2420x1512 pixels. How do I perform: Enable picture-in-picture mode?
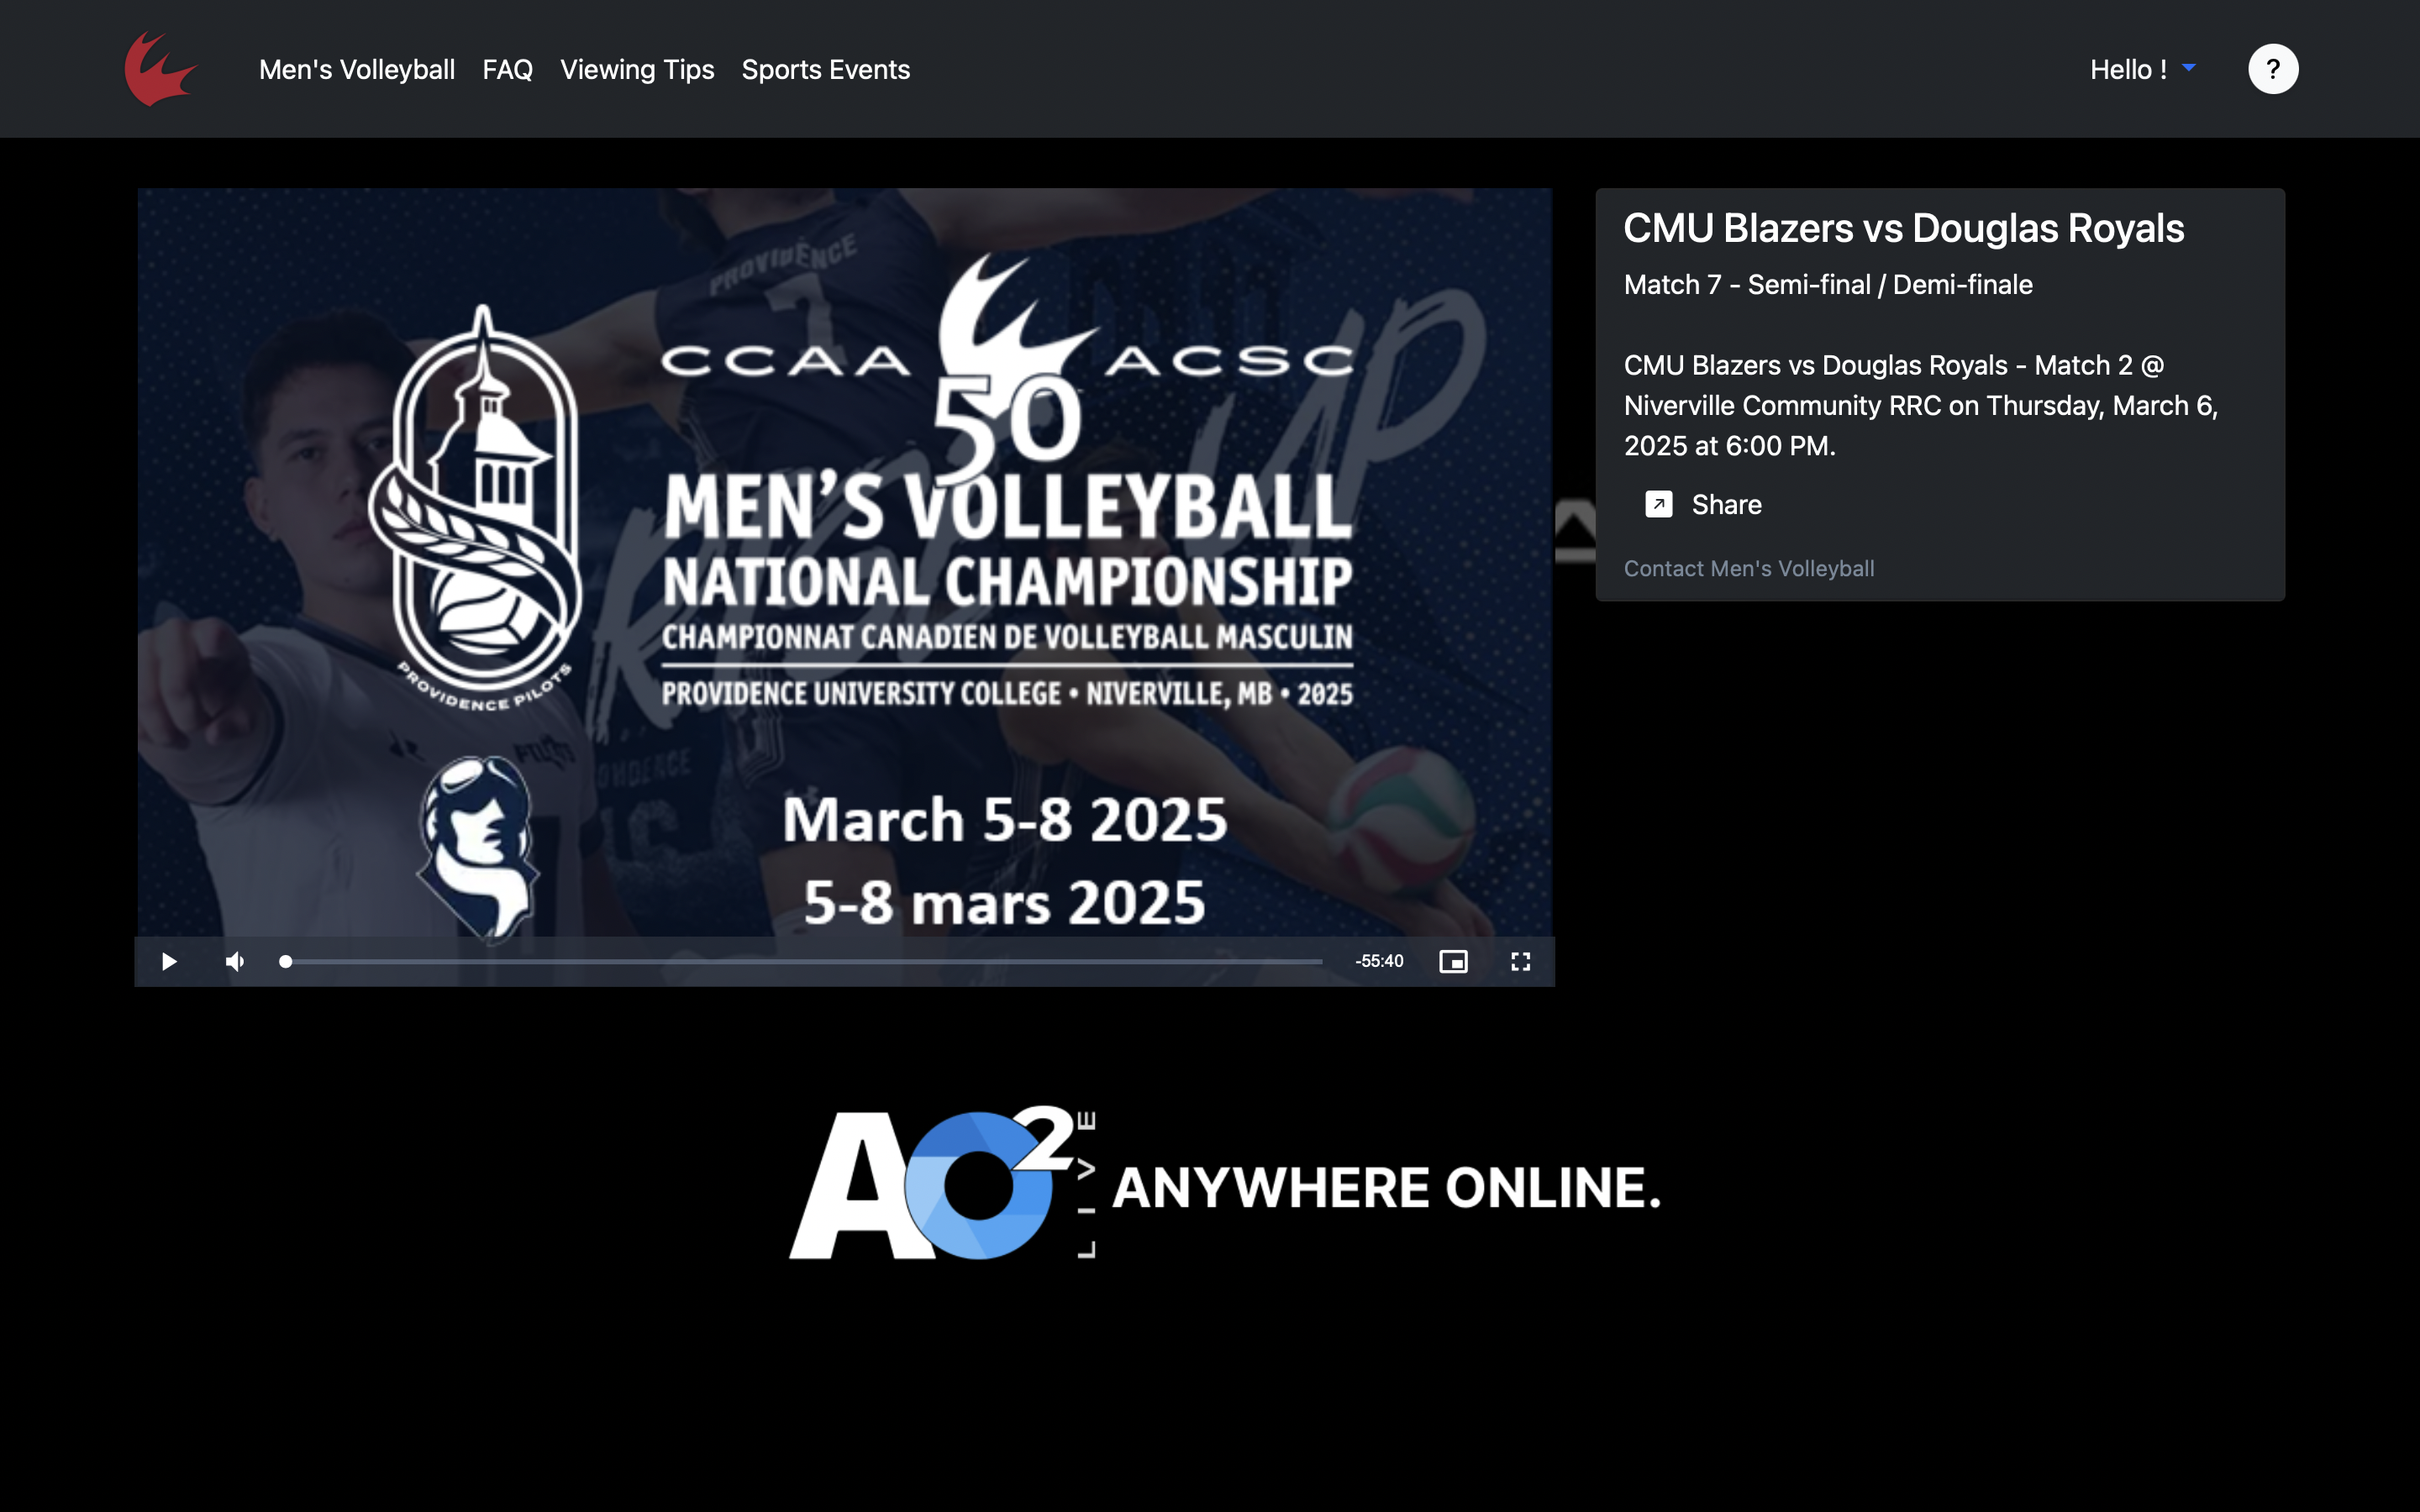point(1453,961)
